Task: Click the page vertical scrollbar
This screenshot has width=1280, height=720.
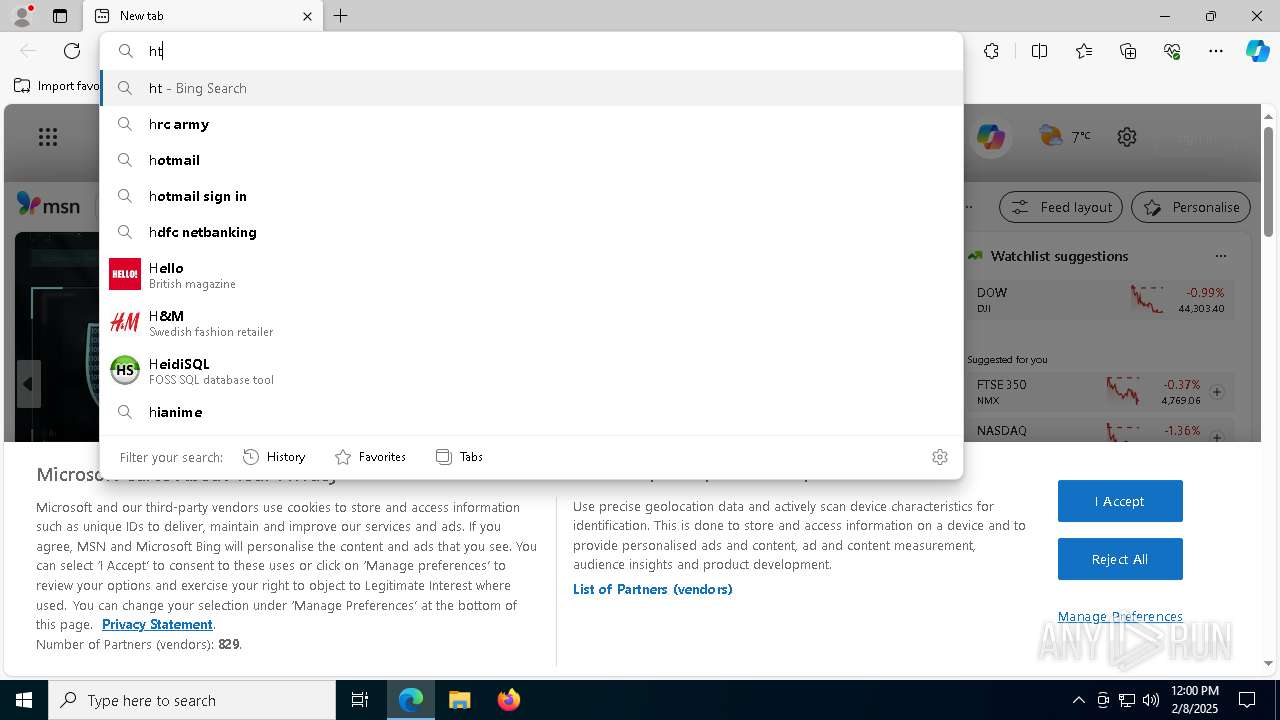Action: coord(1268,180)
